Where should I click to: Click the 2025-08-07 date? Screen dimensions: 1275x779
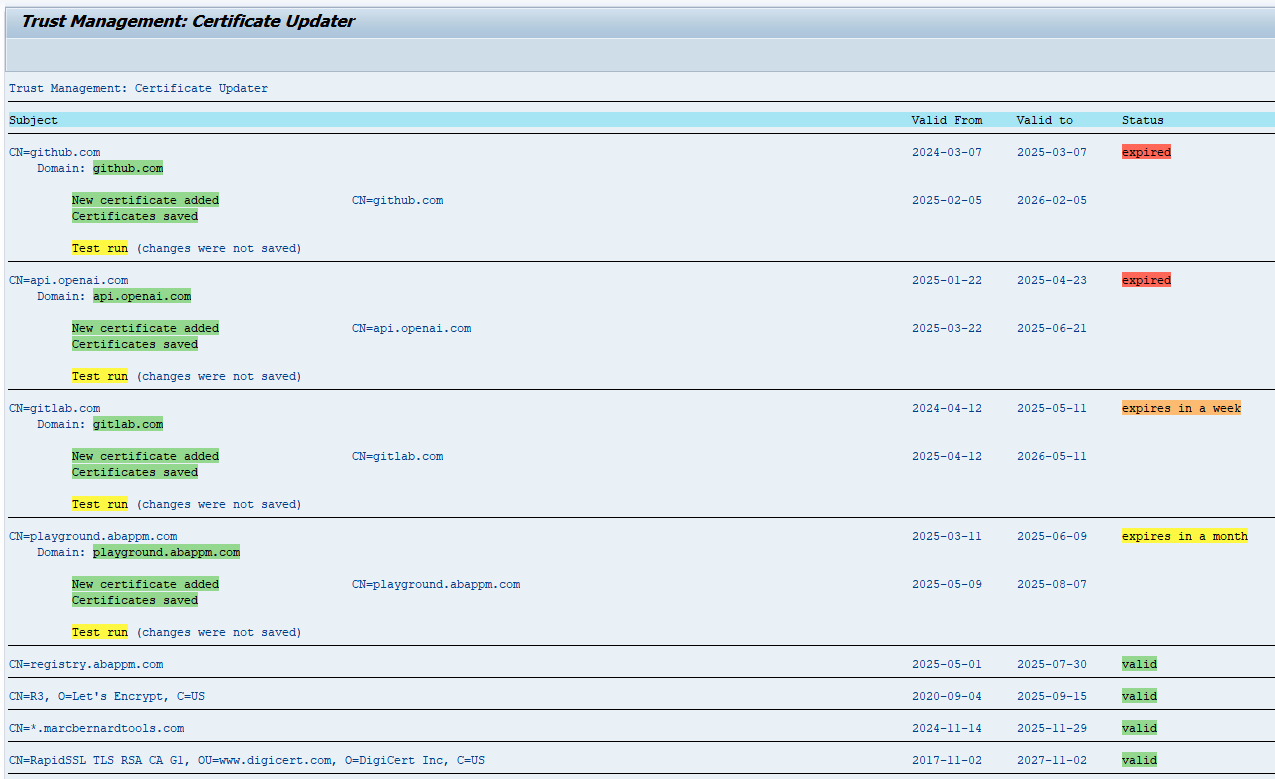pyautogui.click(x=1052, y=584)
